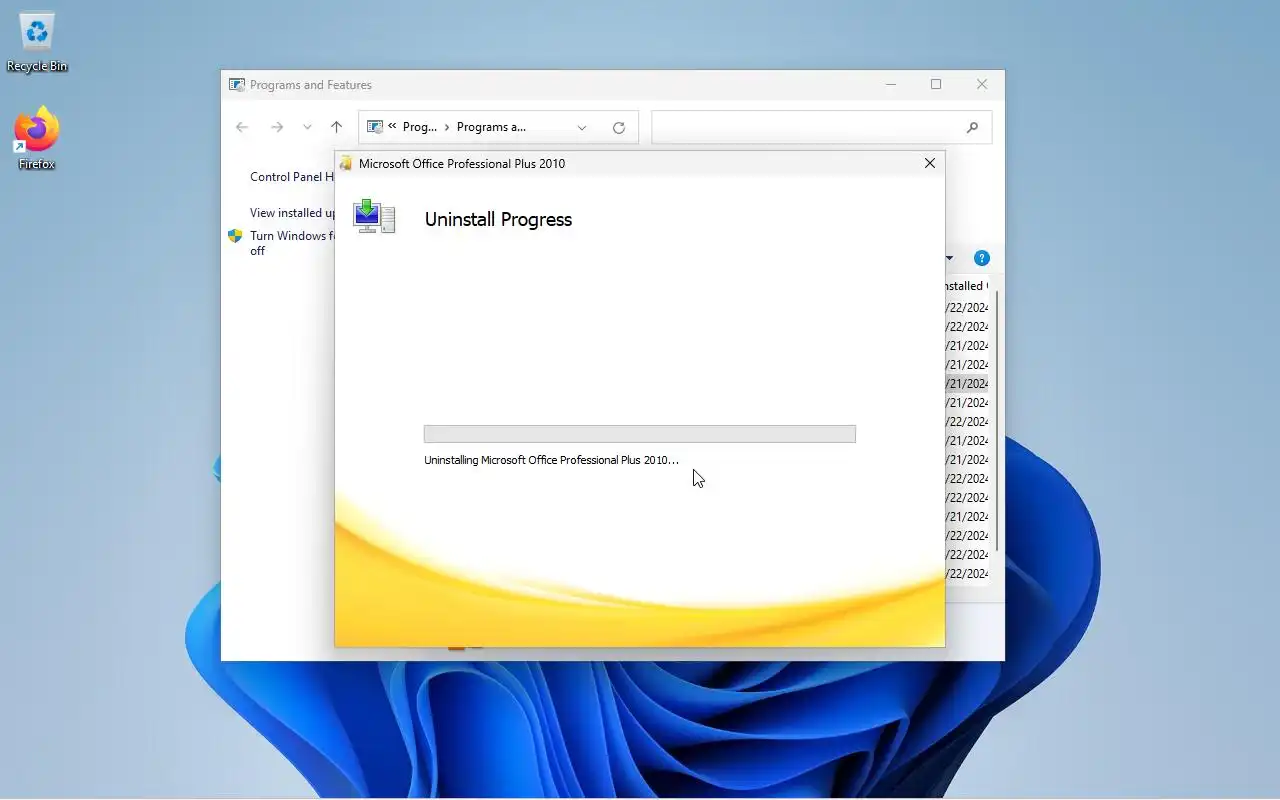The image size is (1280, 800).
Task: Open the Turn Windows features on or off link
Action: point(292,243)
